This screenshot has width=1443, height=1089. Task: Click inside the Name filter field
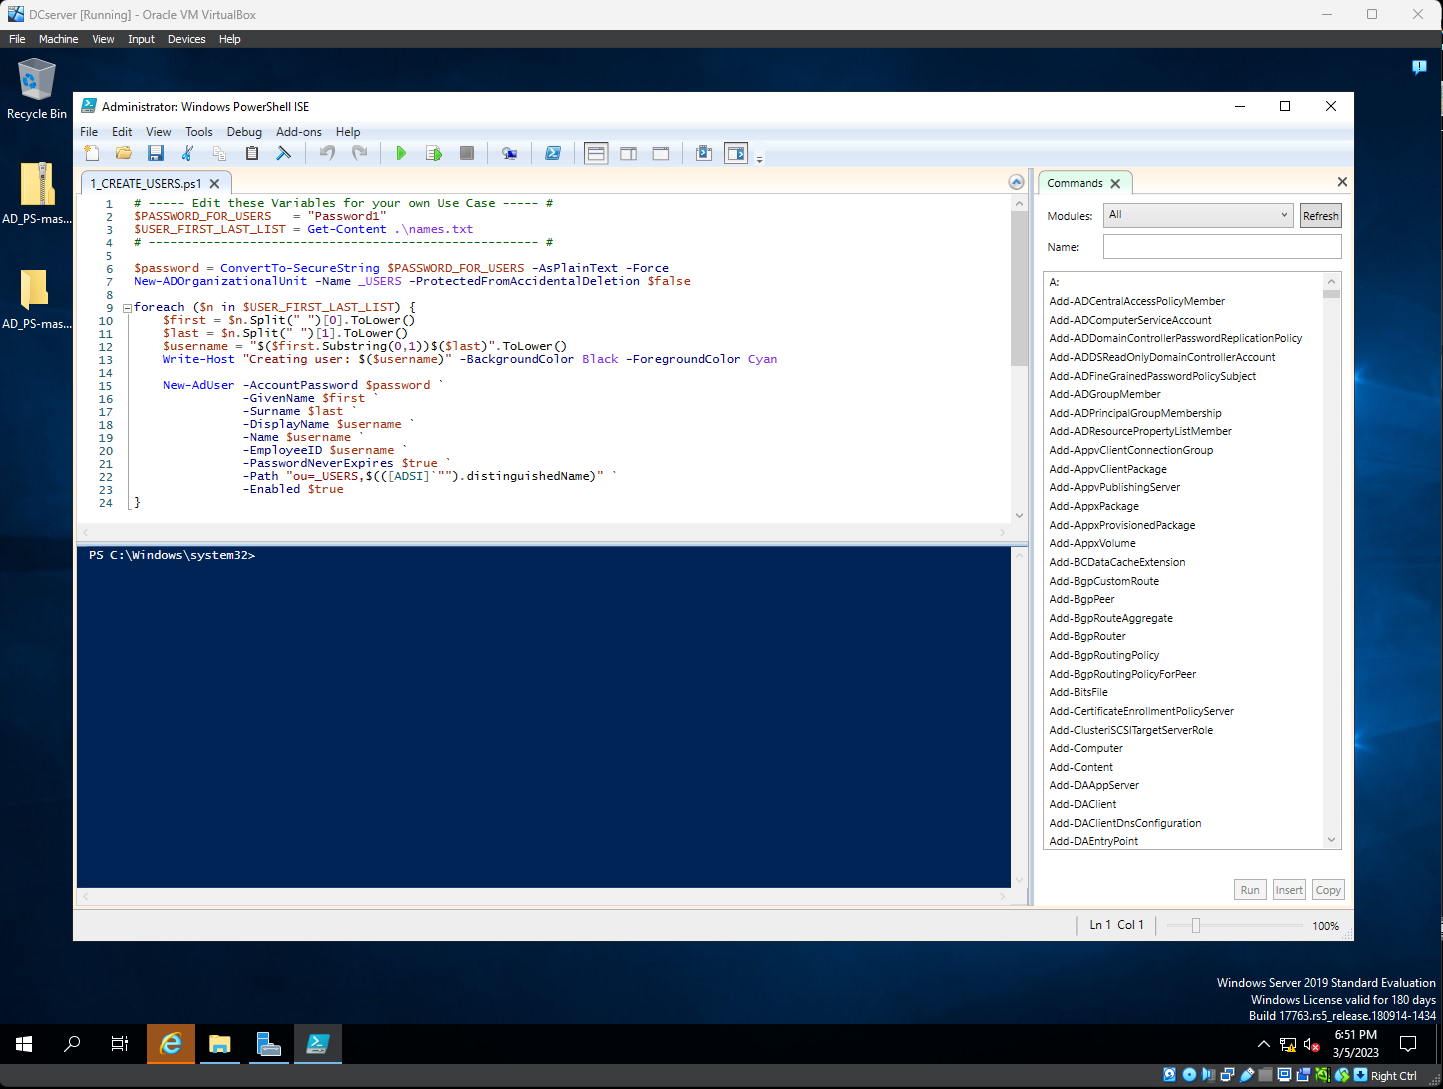click(1221, 246)
